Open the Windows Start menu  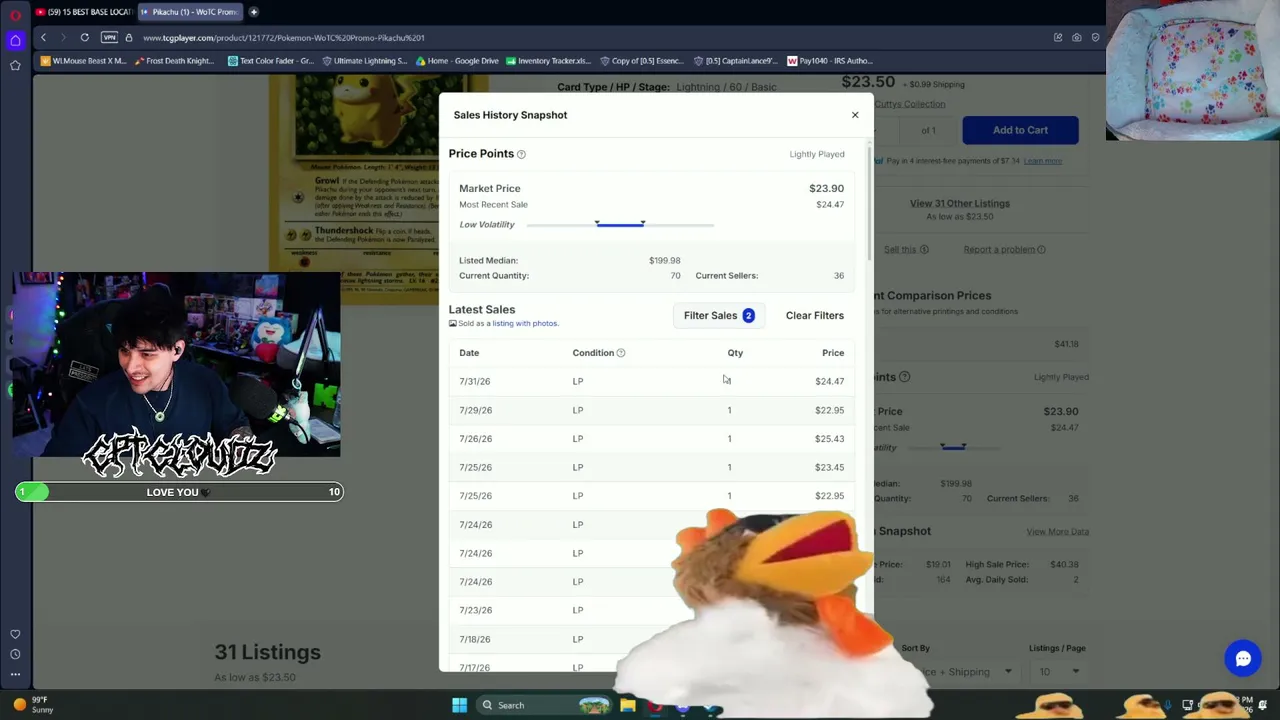[459, 705]
